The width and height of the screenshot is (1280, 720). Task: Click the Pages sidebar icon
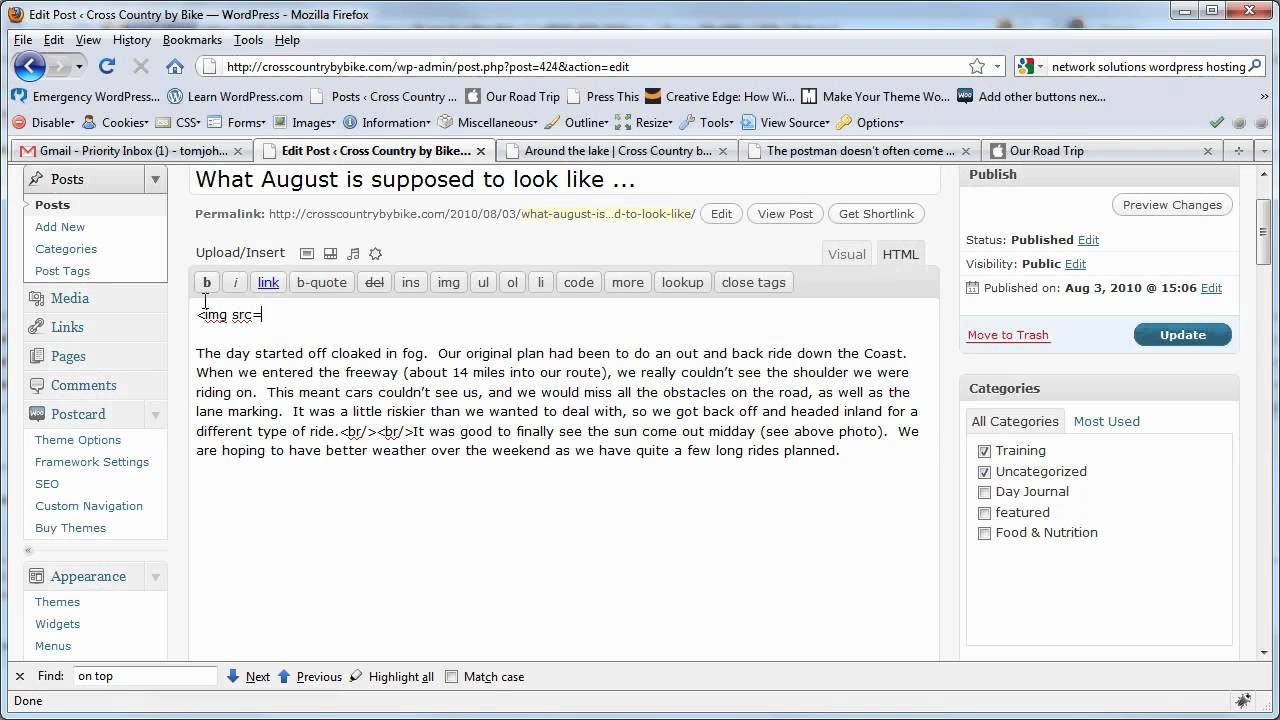coord(37,356)
